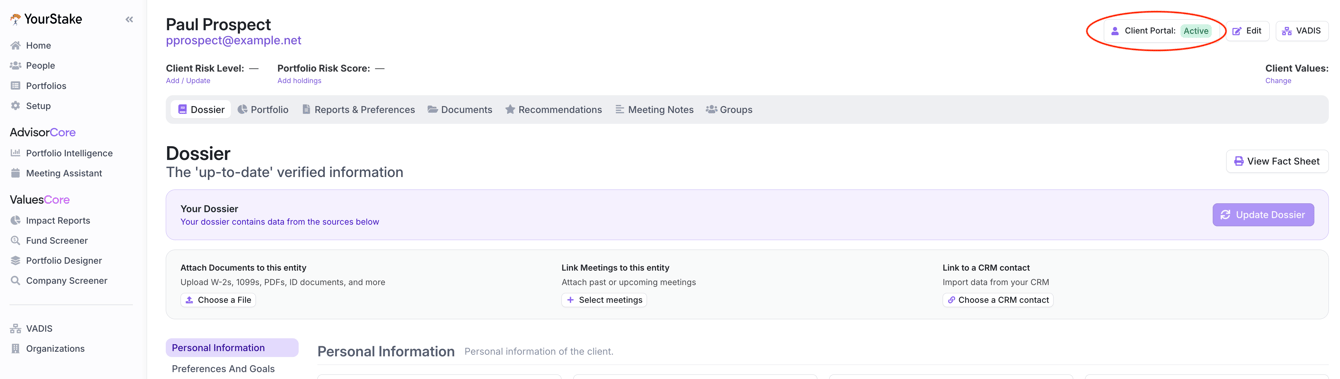Open Company Screener
The height and width of the screenshot is (379, 1340).
[66, 280]
